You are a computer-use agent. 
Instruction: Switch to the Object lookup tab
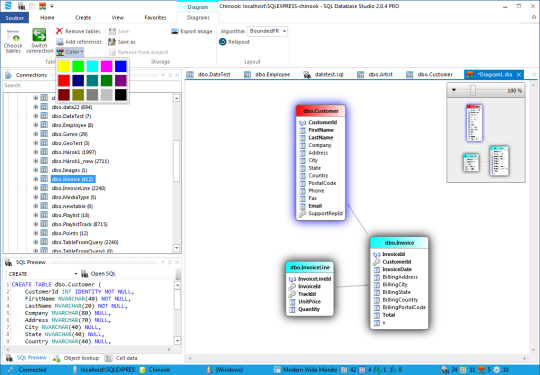coord(76,358)
